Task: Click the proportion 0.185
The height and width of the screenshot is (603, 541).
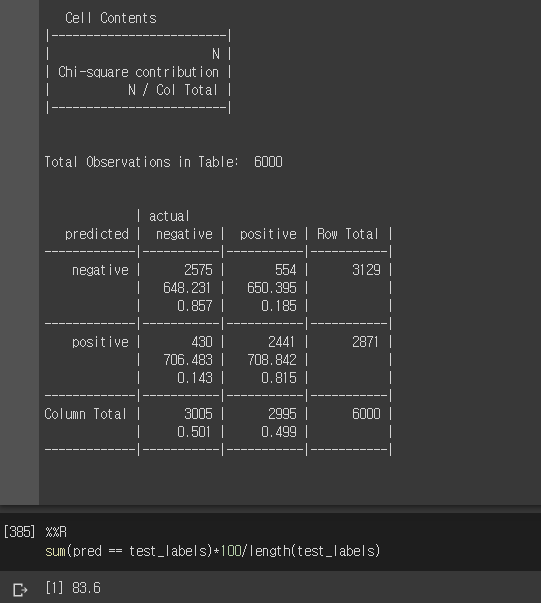Action: [x=279, y=306]
